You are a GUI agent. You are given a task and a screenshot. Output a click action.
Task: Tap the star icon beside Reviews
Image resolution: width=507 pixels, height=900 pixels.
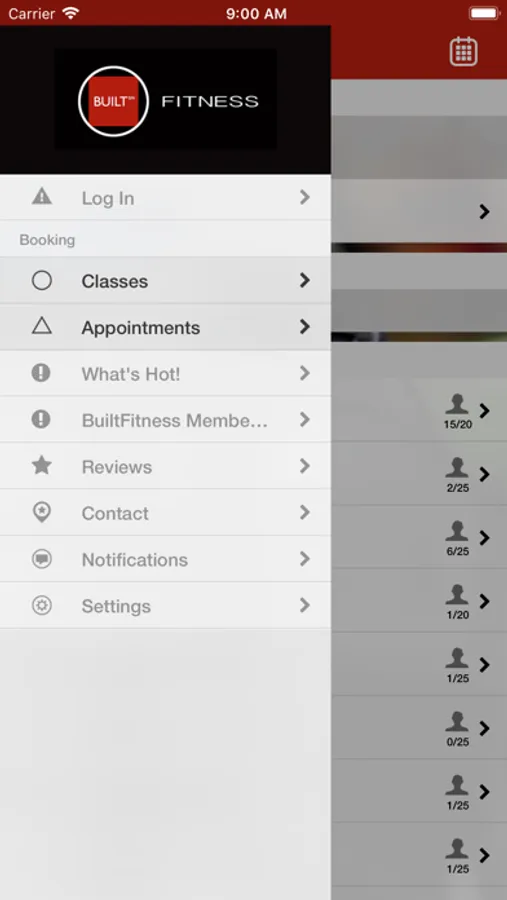pos(42,465)
